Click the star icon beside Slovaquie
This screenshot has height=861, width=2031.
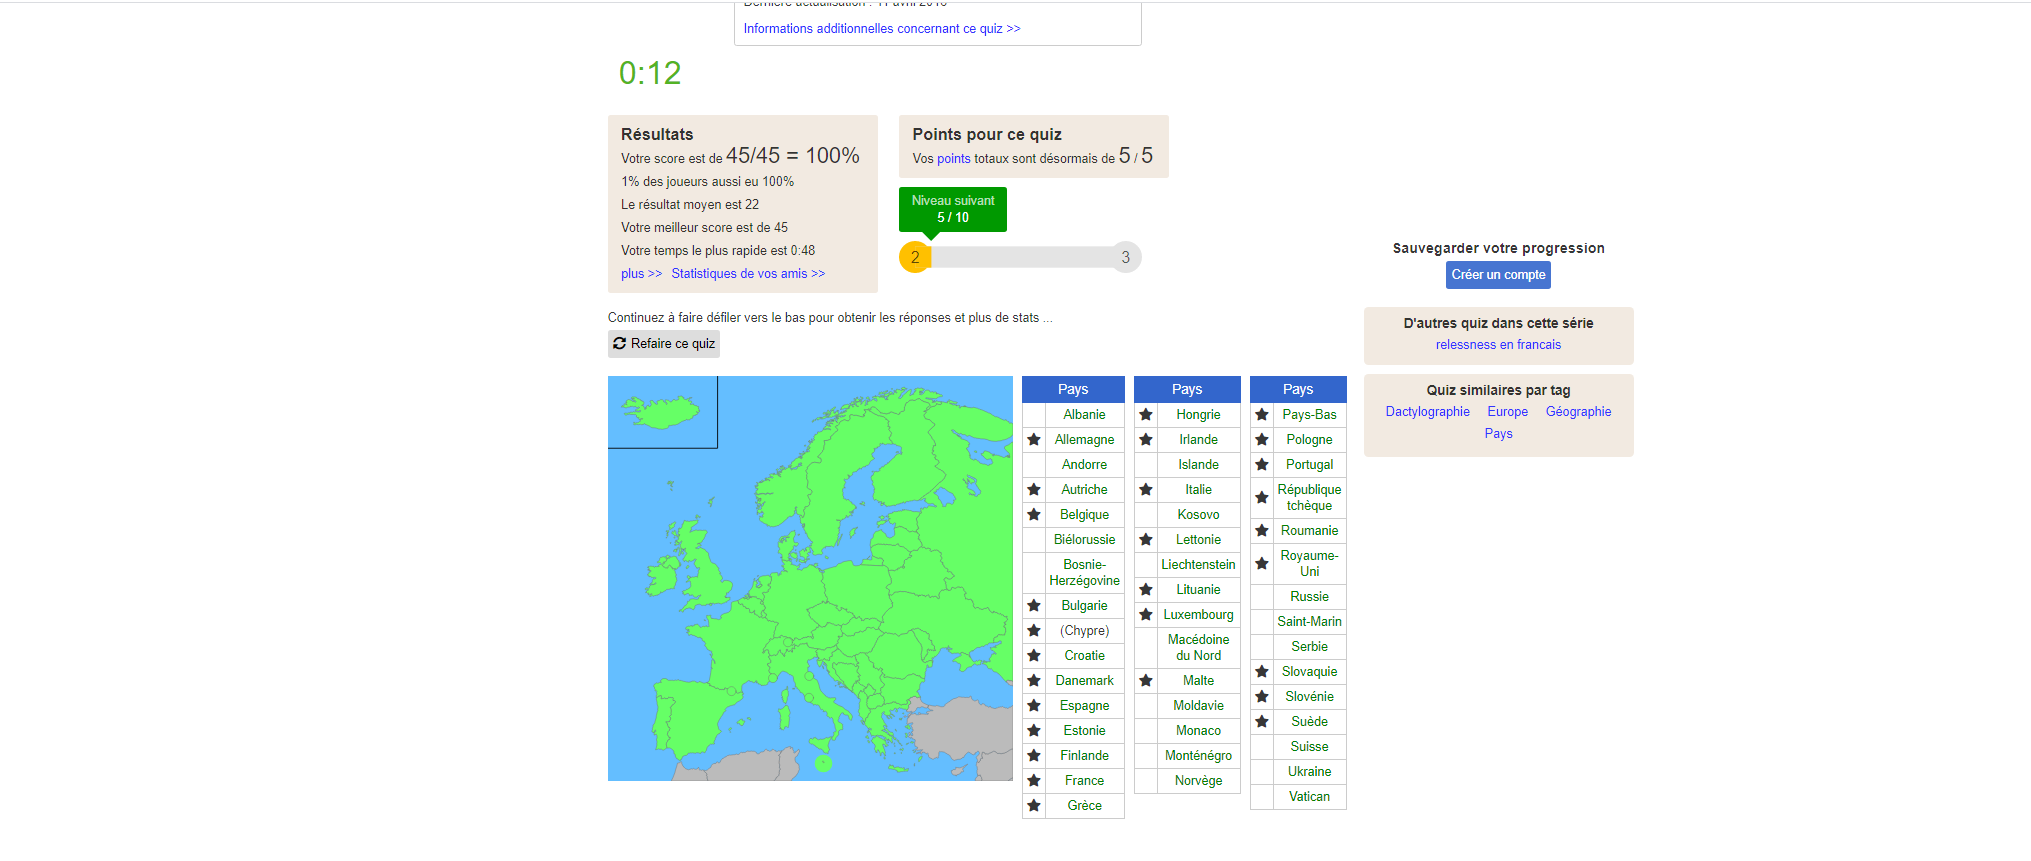1262,671
